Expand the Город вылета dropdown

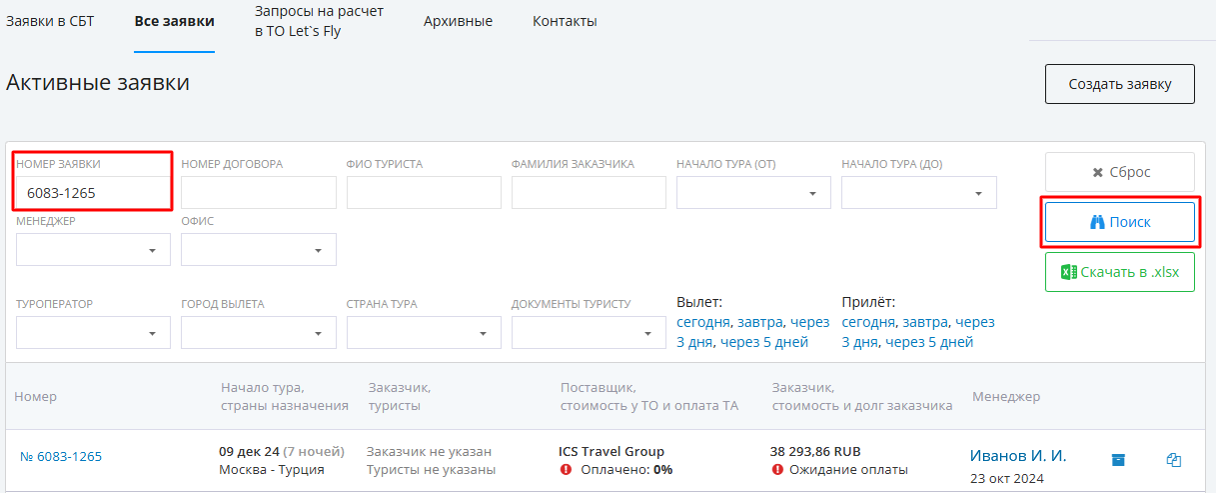258,333
